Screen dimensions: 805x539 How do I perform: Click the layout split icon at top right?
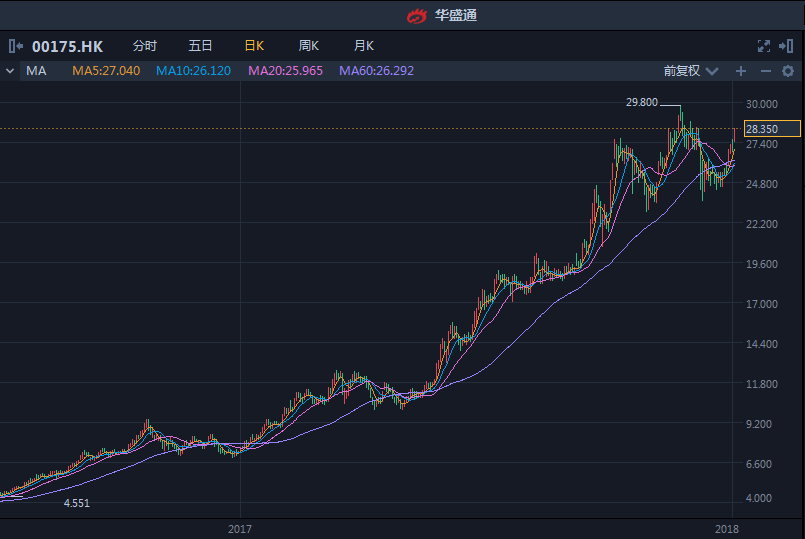click(x=788, y=46)
